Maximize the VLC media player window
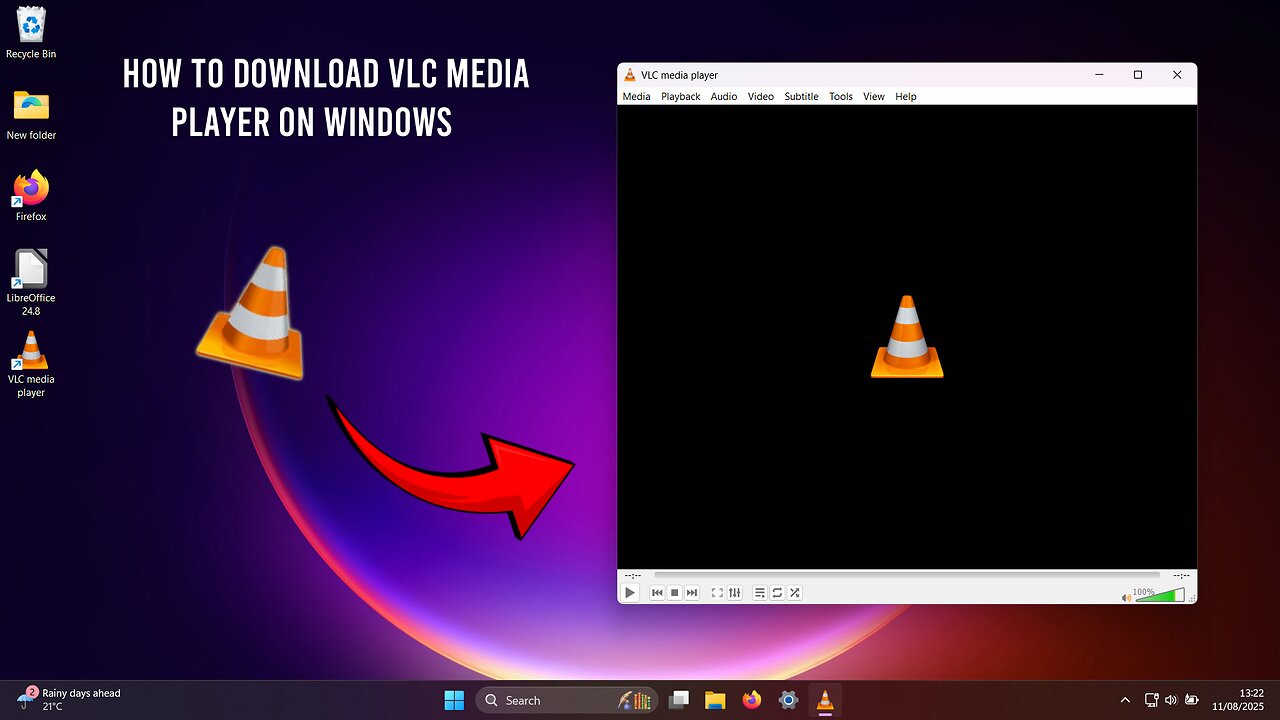1280x720 pixels. click(1138, 75)
